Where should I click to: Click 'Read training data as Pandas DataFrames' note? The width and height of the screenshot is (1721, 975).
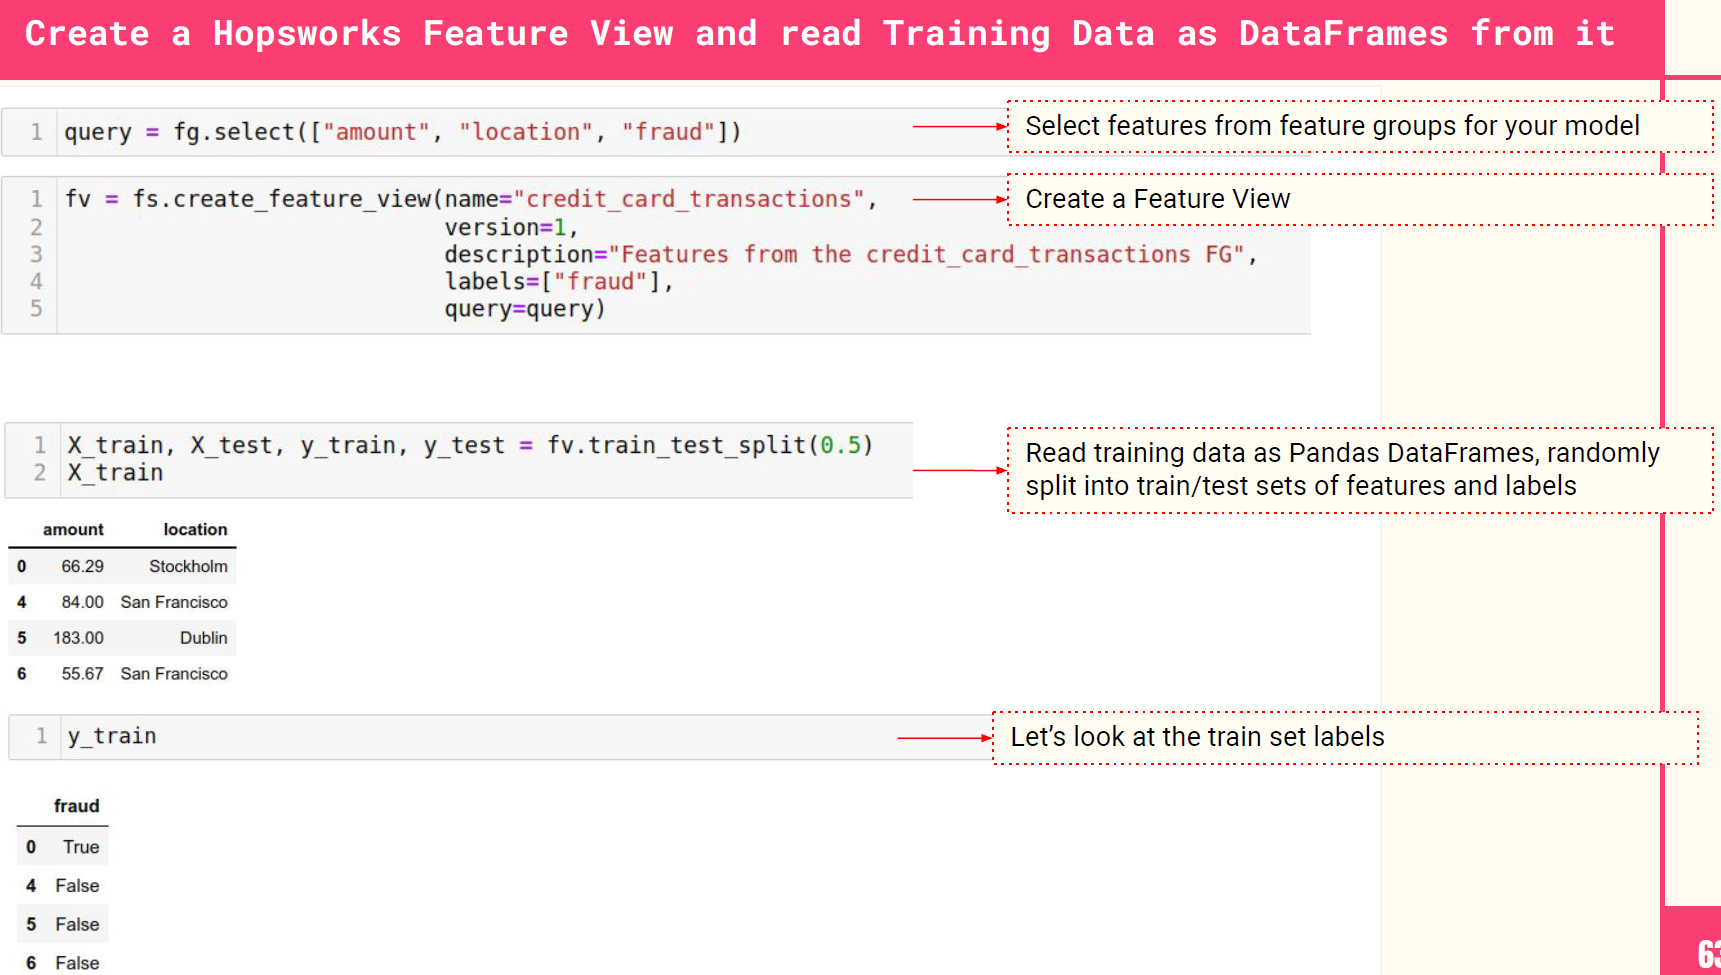(x=1360, y=470)
